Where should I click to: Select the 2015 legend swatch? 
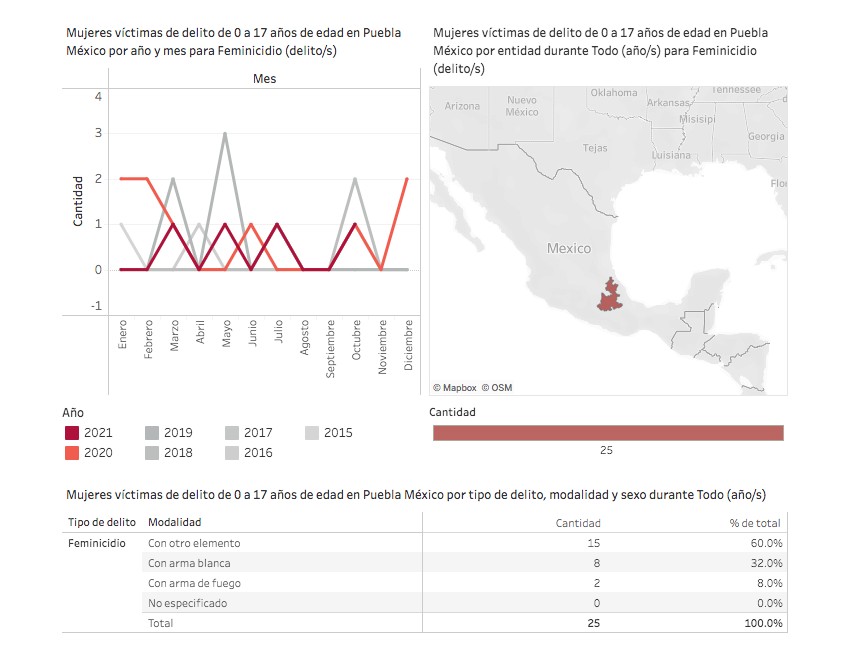[312, 433]
